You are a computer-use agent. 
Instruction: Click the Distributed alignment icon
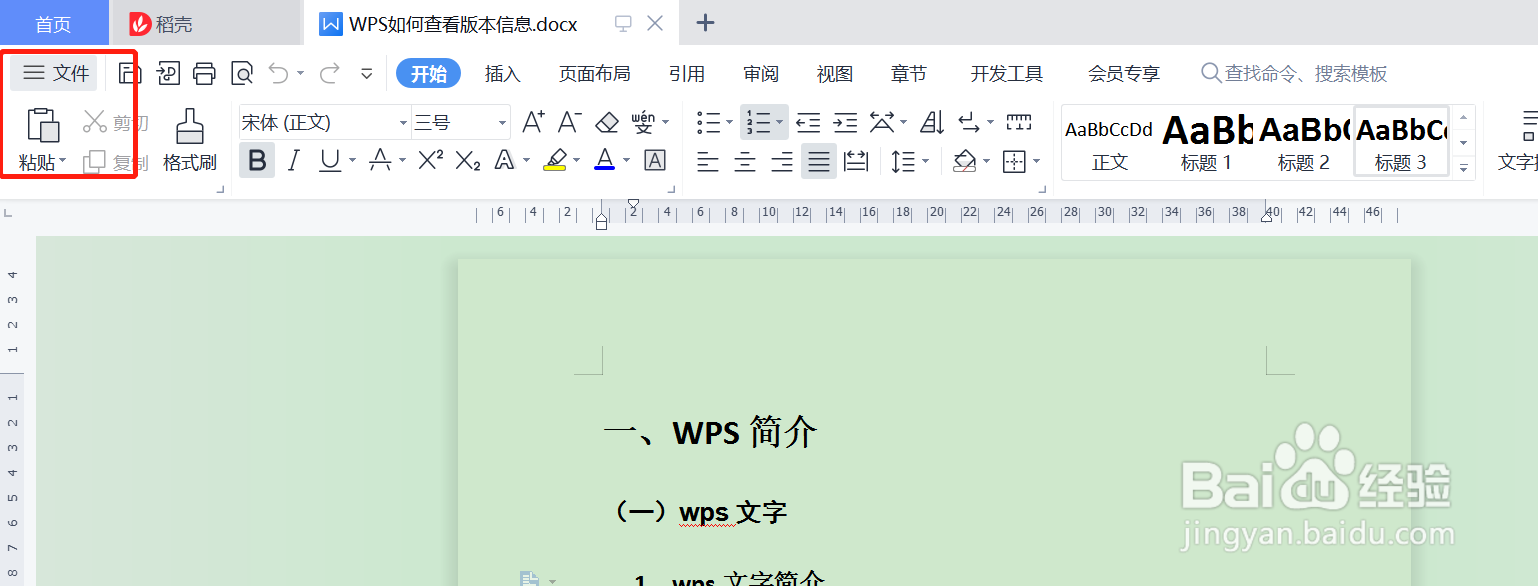[856, 160]
